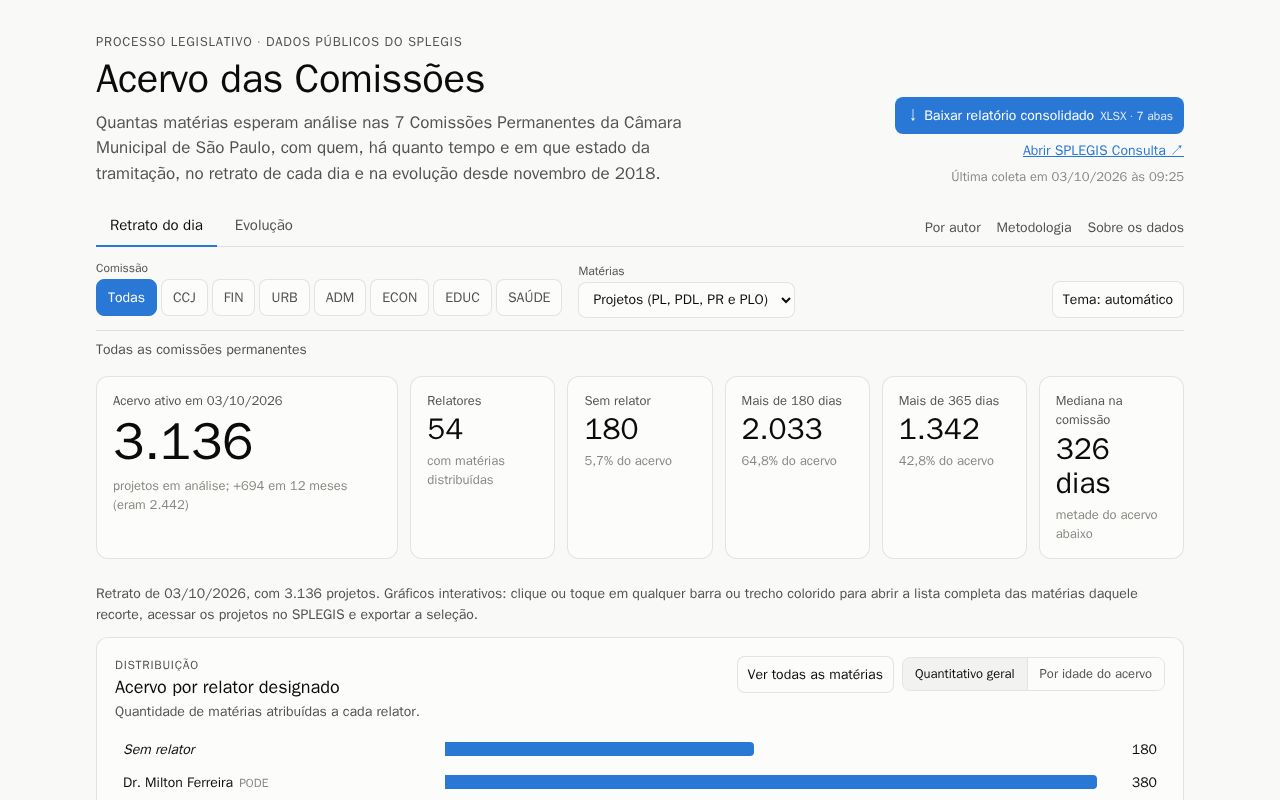Filter by the ADM commission

pyautogui.click(x=340, y=298)
